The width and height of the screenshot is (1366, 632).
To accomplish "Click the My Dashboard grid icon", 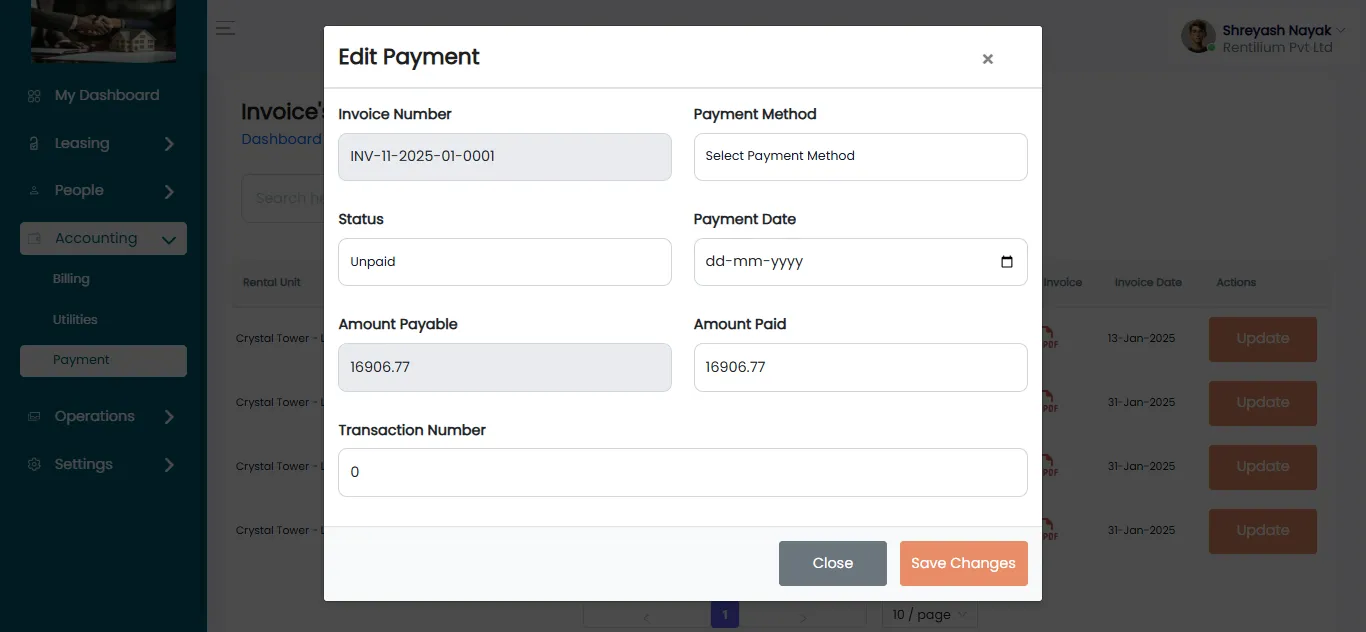I will [x=34, y=96].
